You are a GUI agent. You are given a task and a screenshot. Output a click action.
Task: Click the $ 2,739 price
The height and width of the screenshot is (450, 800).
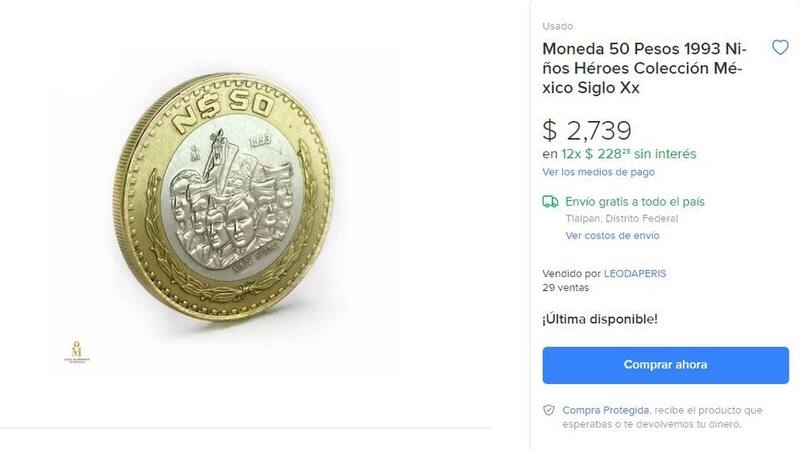click(x=586, y=128)
